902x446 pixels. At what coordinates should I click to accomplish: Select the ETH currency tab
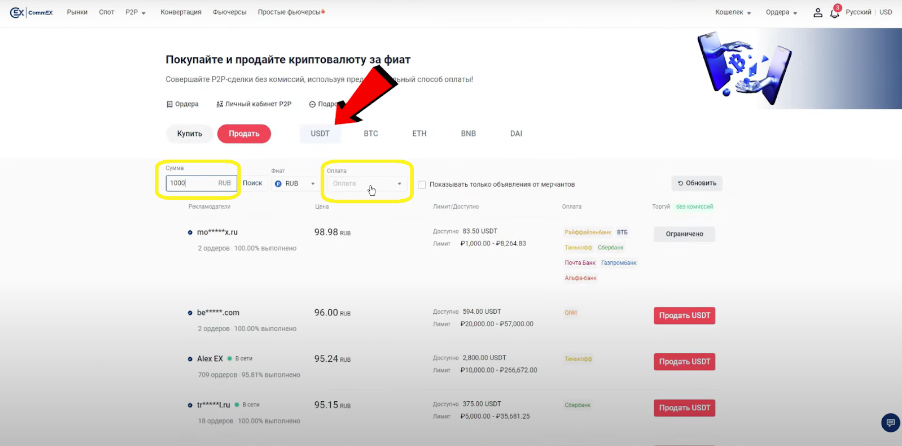tap(419, 133)
